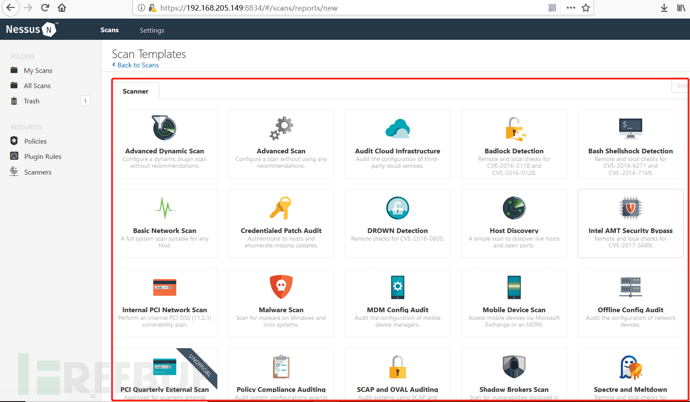Open the browser page actions menu (three dots)
690x402 pixels.
[571, 7]
